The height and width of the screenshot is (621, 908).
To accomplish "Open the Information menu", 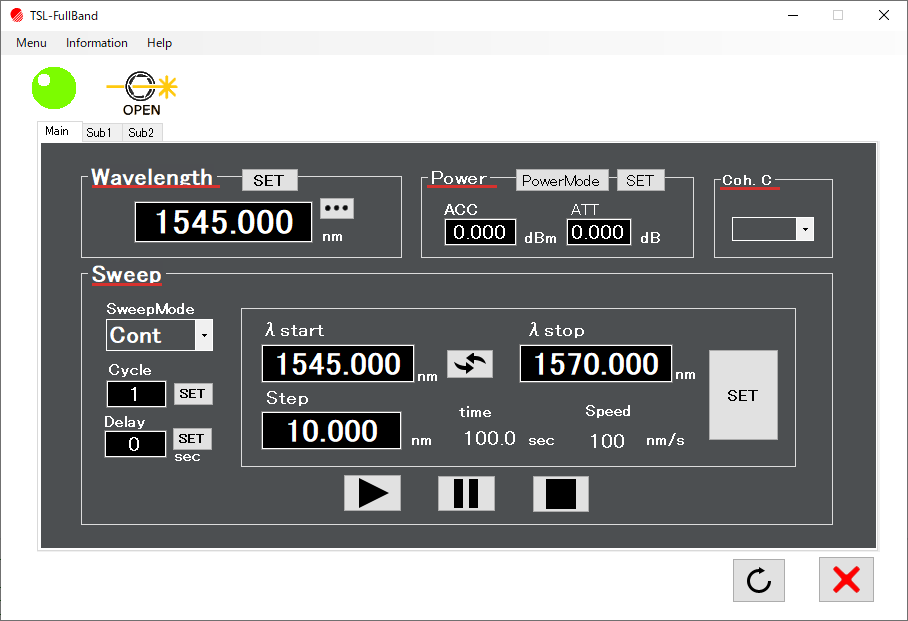I will 97,43.
